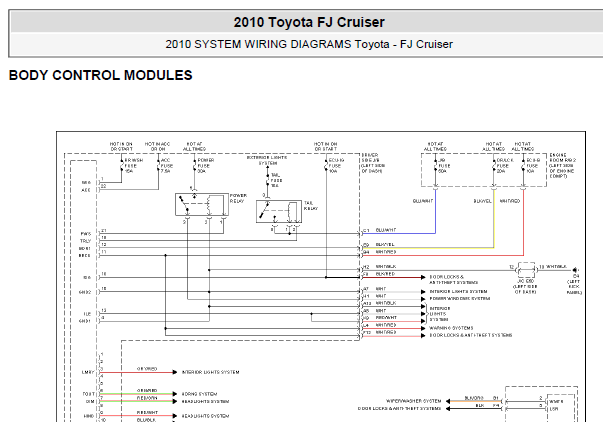Click the BLK/YEL label beside the vertical yellow wire
Viewport: 603px width, 422px height.
pos(482,201)
